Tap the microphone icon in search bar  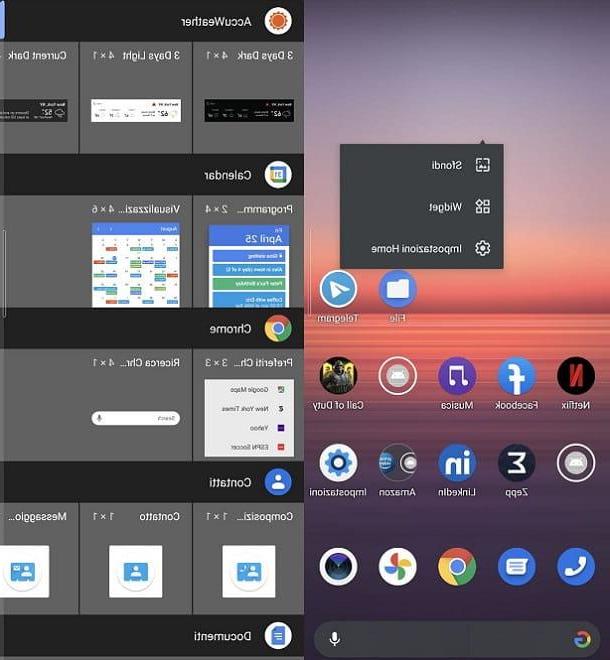335,639
